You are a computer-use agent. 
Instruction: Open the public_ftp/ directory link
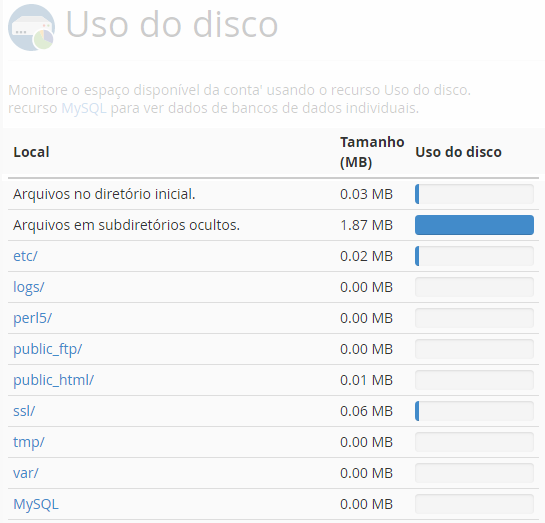coord(48,349)
